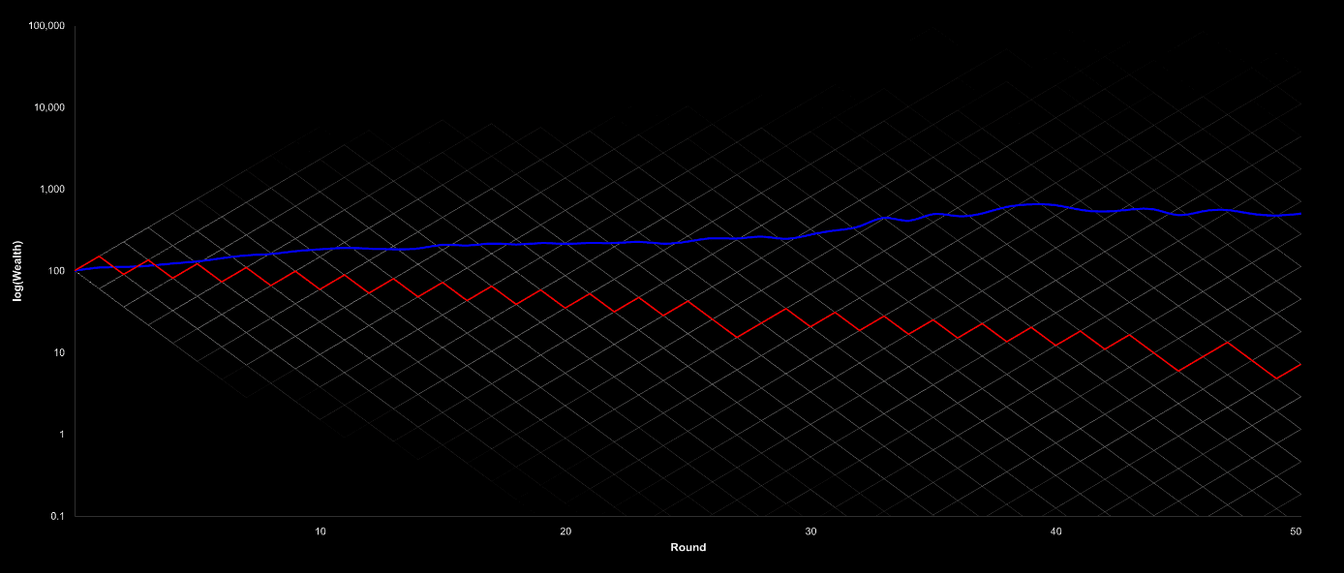
Task: Select the Round x-axis title
Action: coord(688,547)
